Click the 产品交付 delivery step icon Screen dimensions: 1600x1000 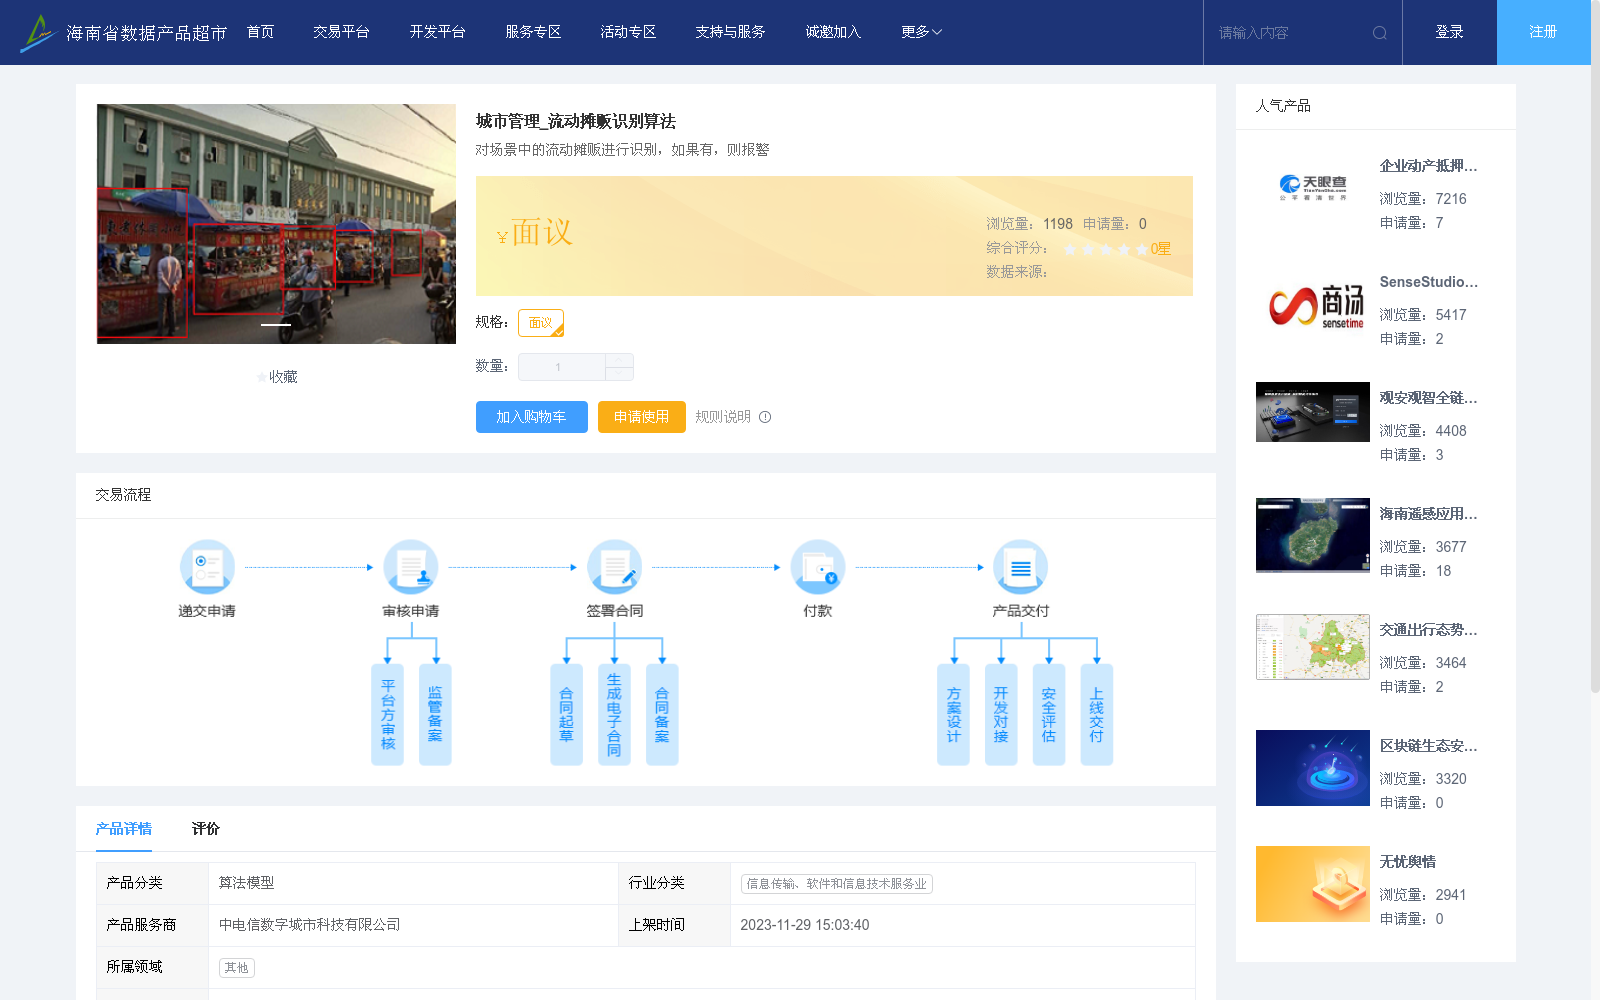pyautogui.click(x=1020, y=566)
